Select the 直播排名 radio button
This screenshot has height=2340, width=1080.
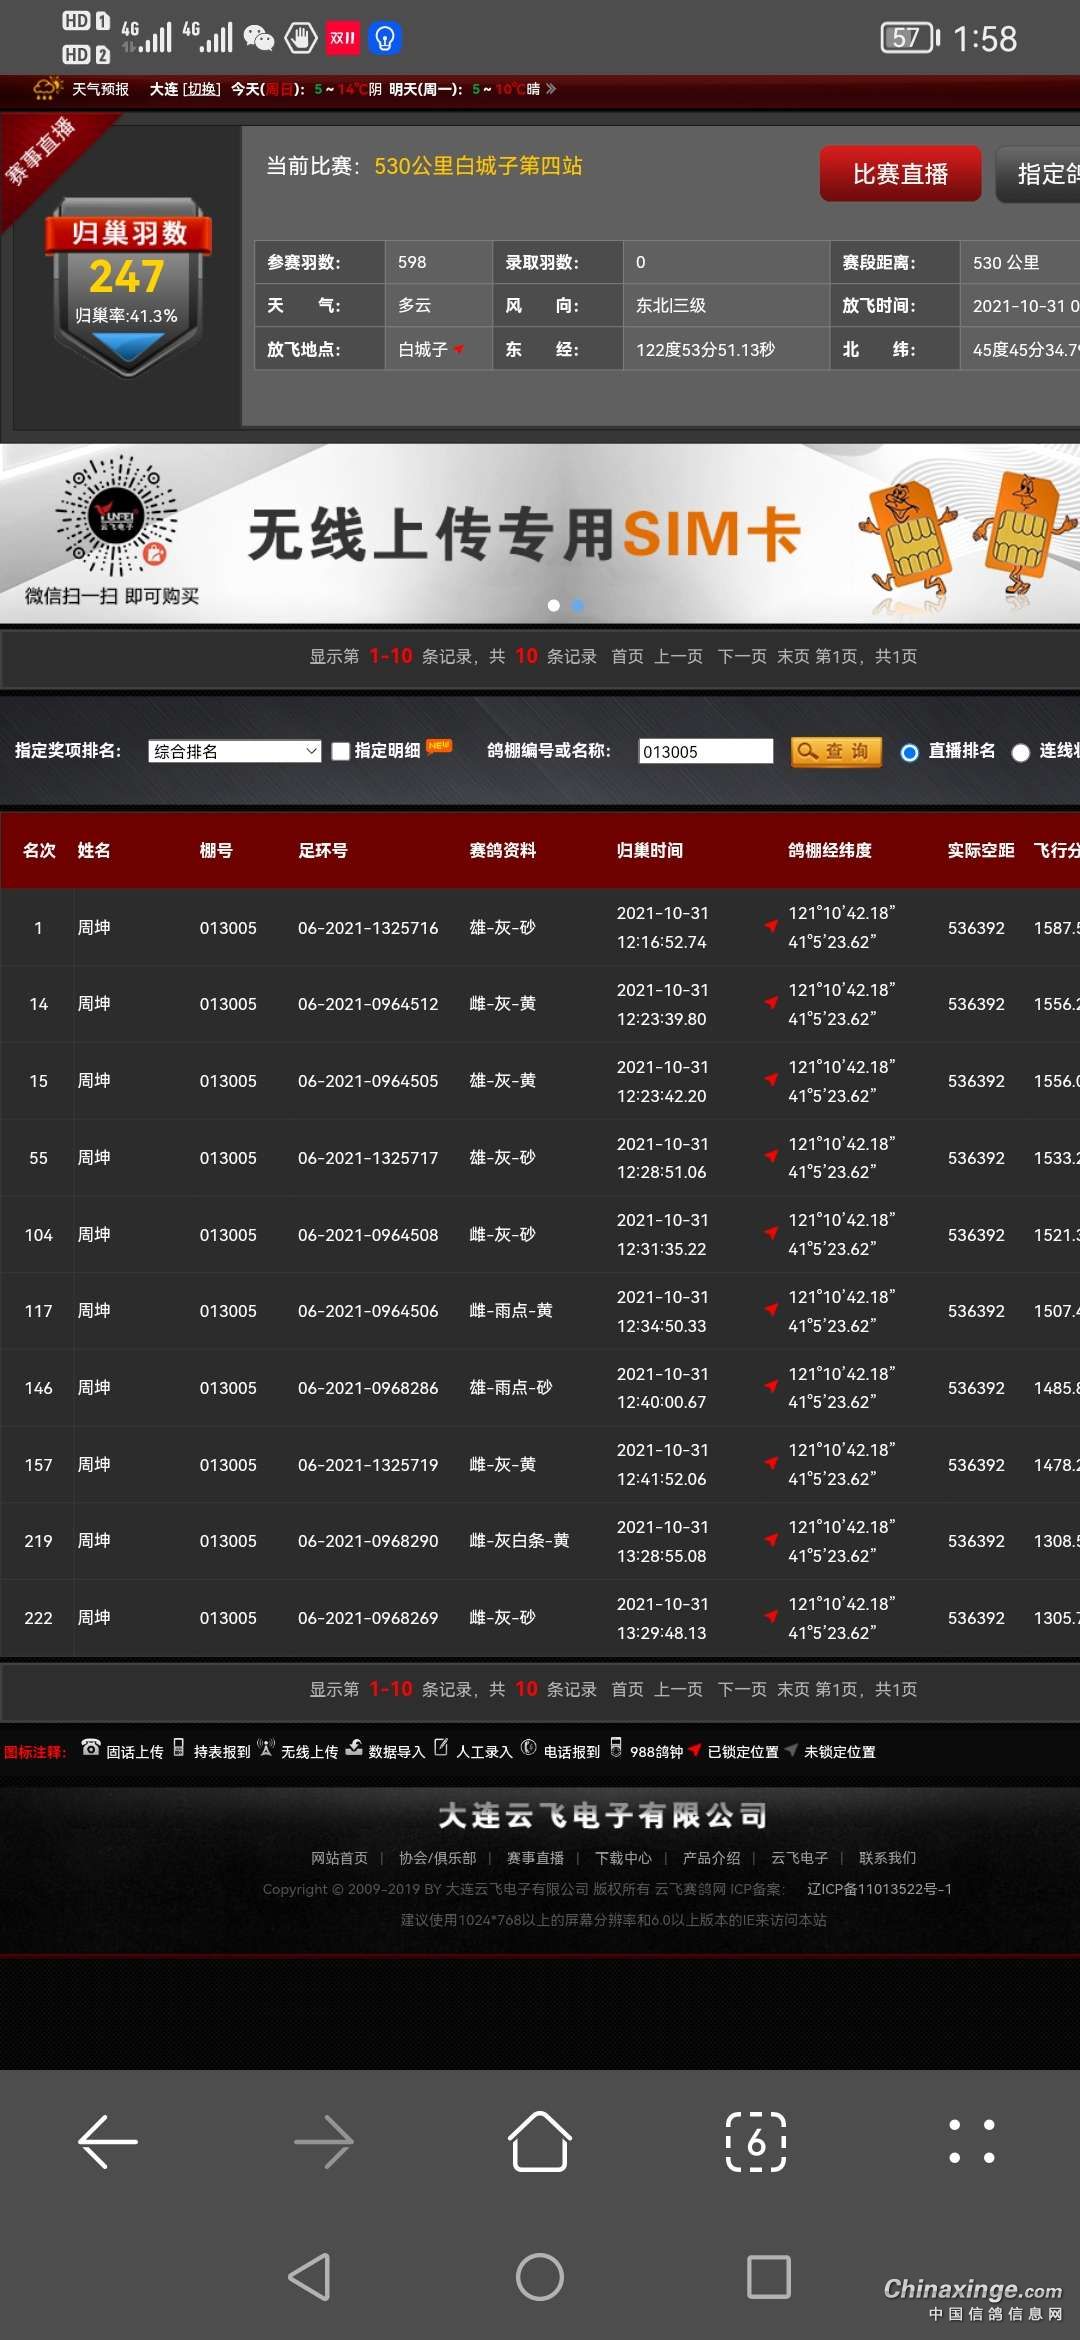click(909, 753)
